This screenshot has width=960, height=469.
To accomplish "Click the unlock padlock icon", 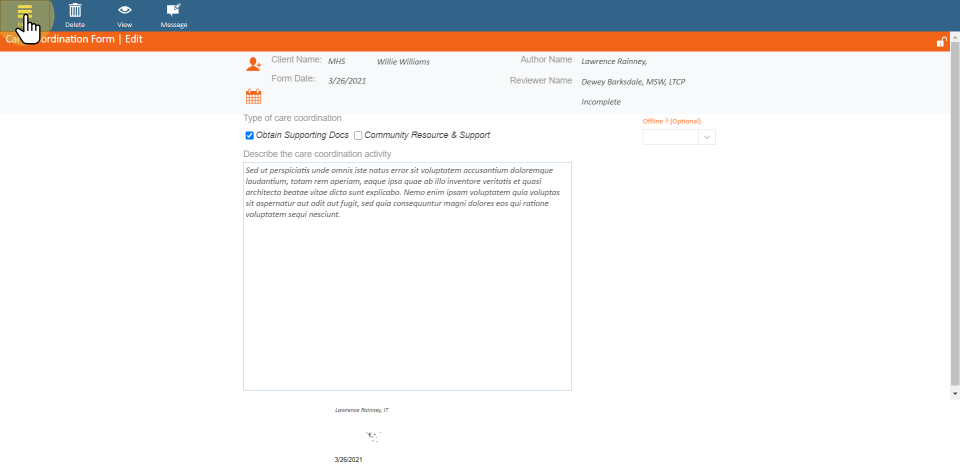I will pos(941,41).
